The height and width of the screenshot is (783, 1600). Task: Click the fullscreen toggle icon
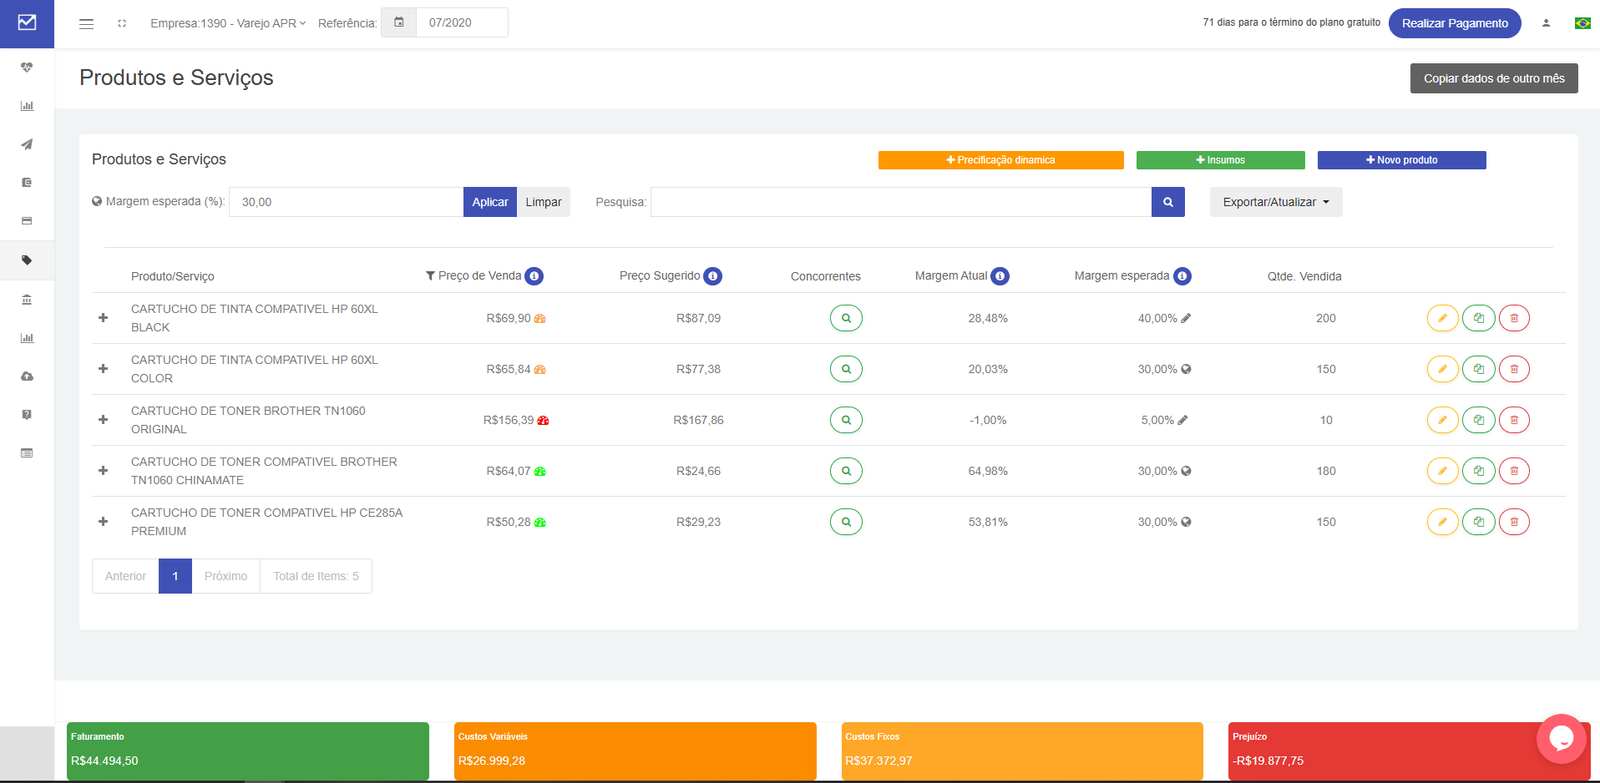[x=122, y=23]
